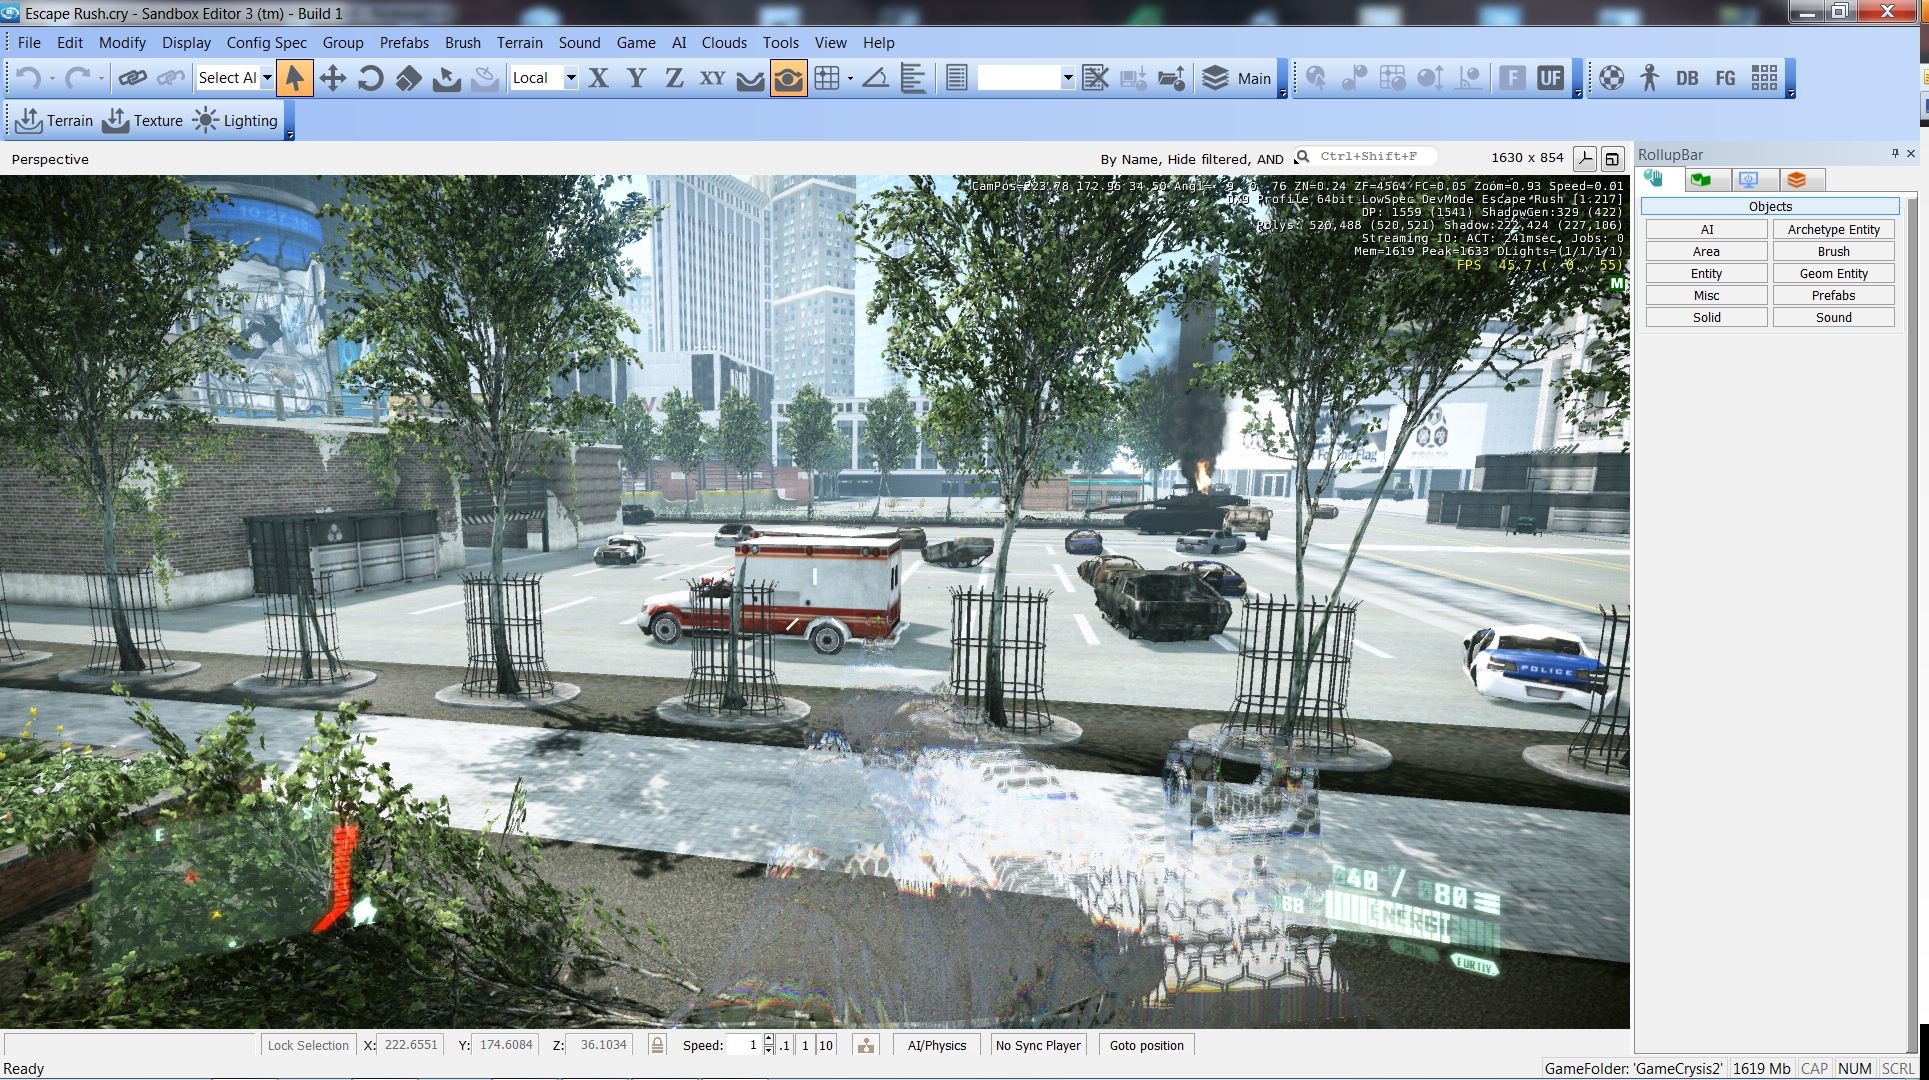This screenshot has width=1929, height=1080.
Task: Click the Unfreeze all UF icon
Action: (x=1551, y=78)
